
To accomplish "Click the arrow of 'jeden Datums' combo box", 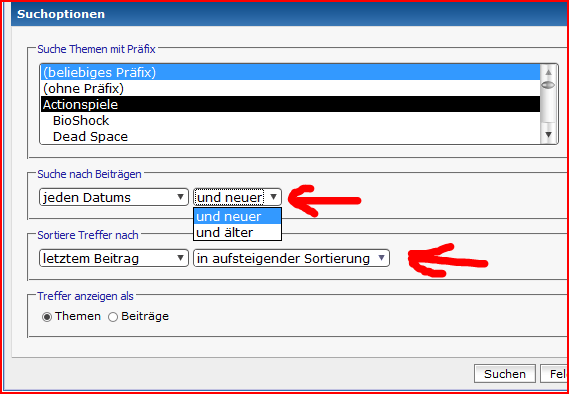I will (x=180, y=197).
